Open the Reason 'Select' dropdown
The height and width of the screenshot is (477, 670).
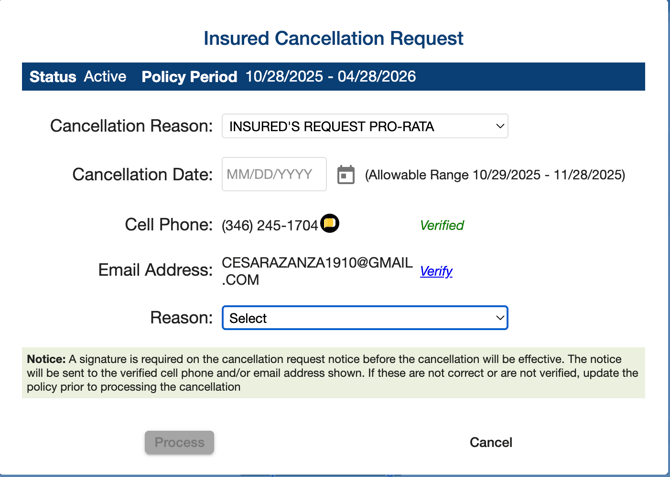(x=364, y=318)
